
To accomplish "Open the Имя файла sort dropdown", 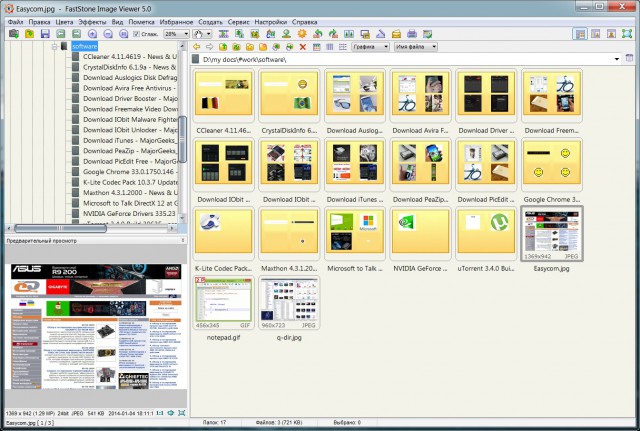I will (x=416, y=47).
